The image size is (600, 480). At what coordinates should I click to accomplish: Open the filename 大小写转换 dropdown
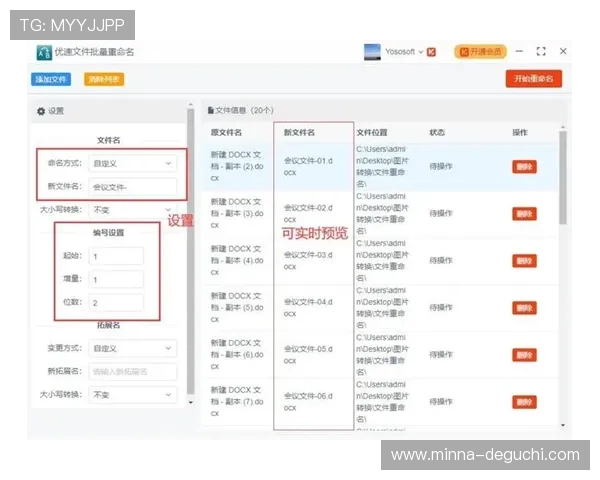click(133, 210)
